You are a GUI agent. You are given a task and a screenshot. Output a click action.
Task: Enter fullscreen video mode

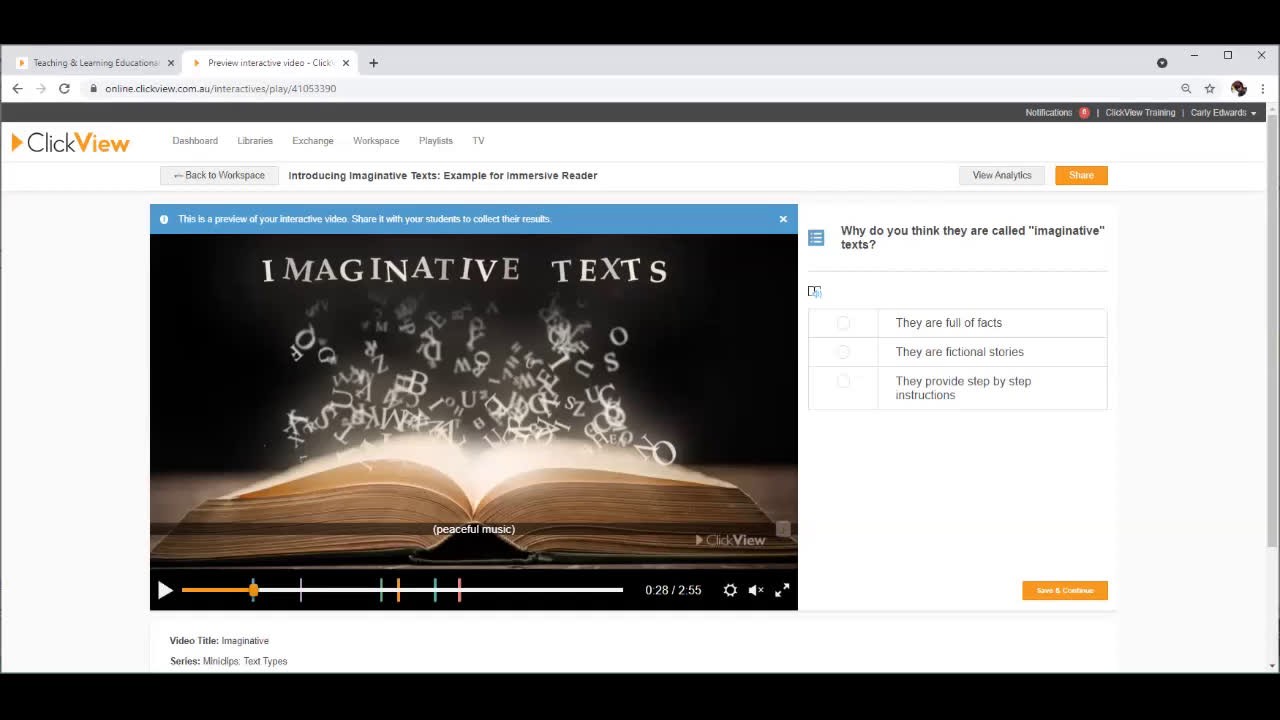[x=782, y=590]
